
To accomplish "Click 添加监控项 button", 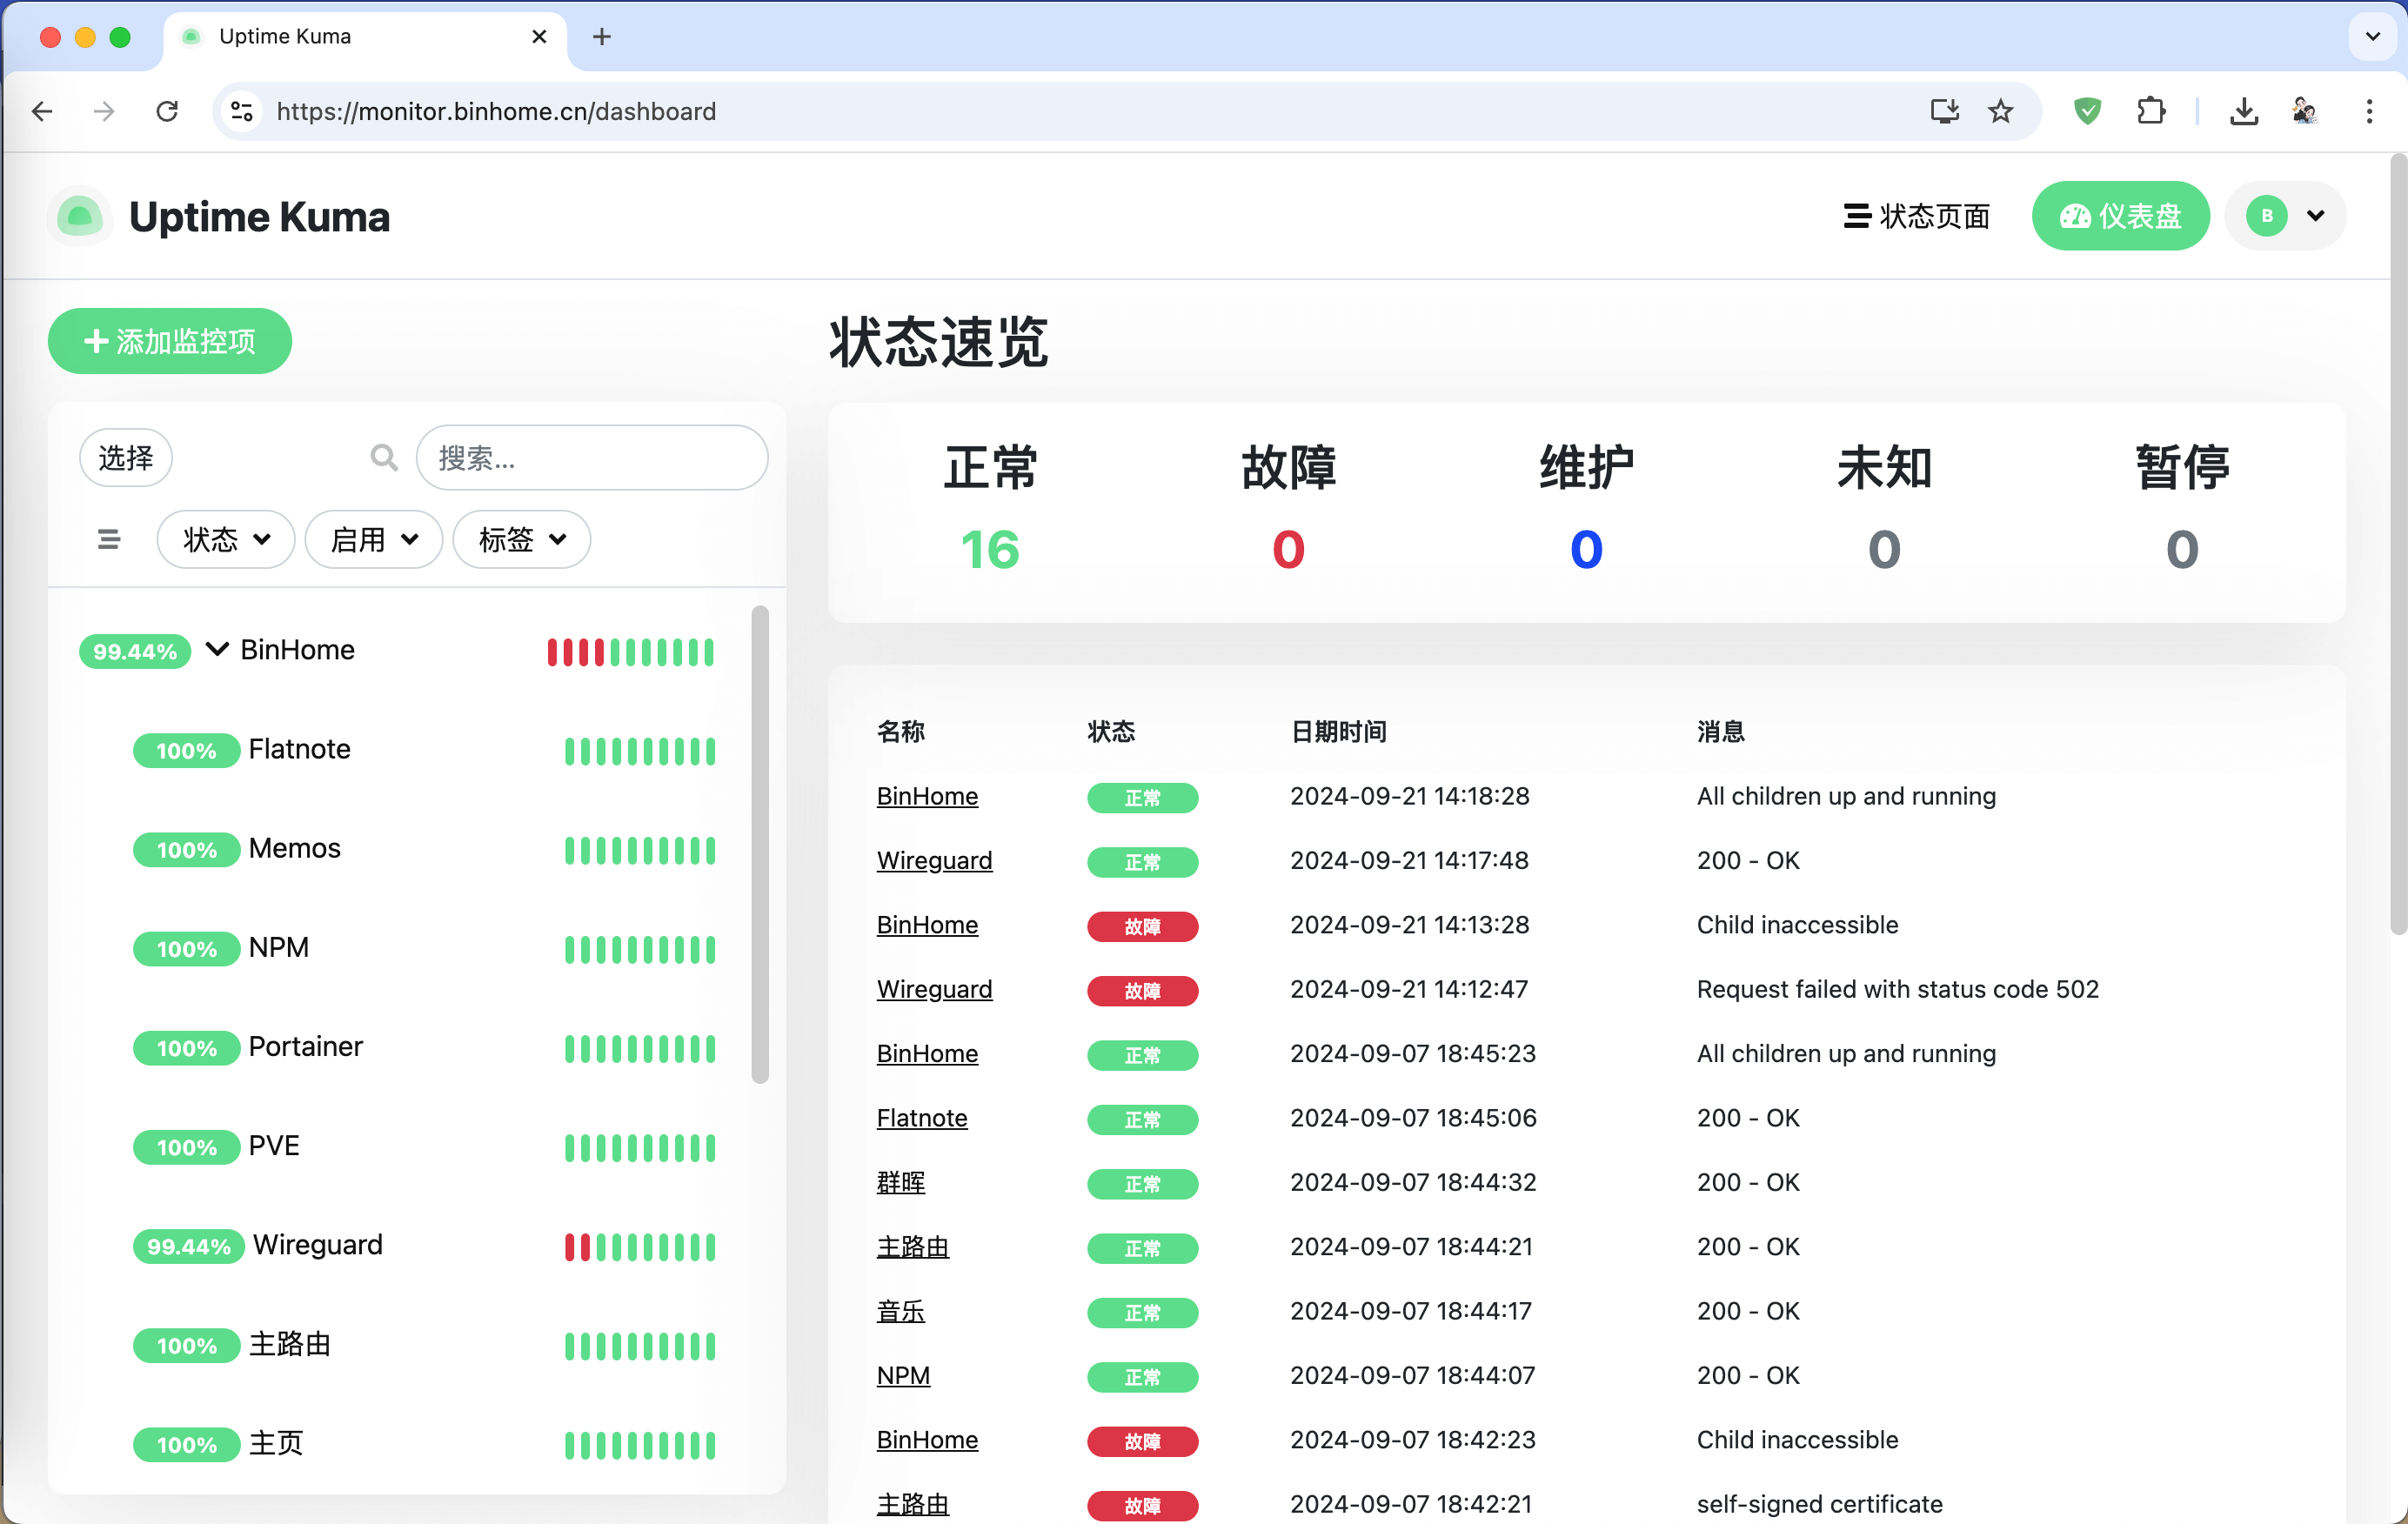I will click(170, 341).
